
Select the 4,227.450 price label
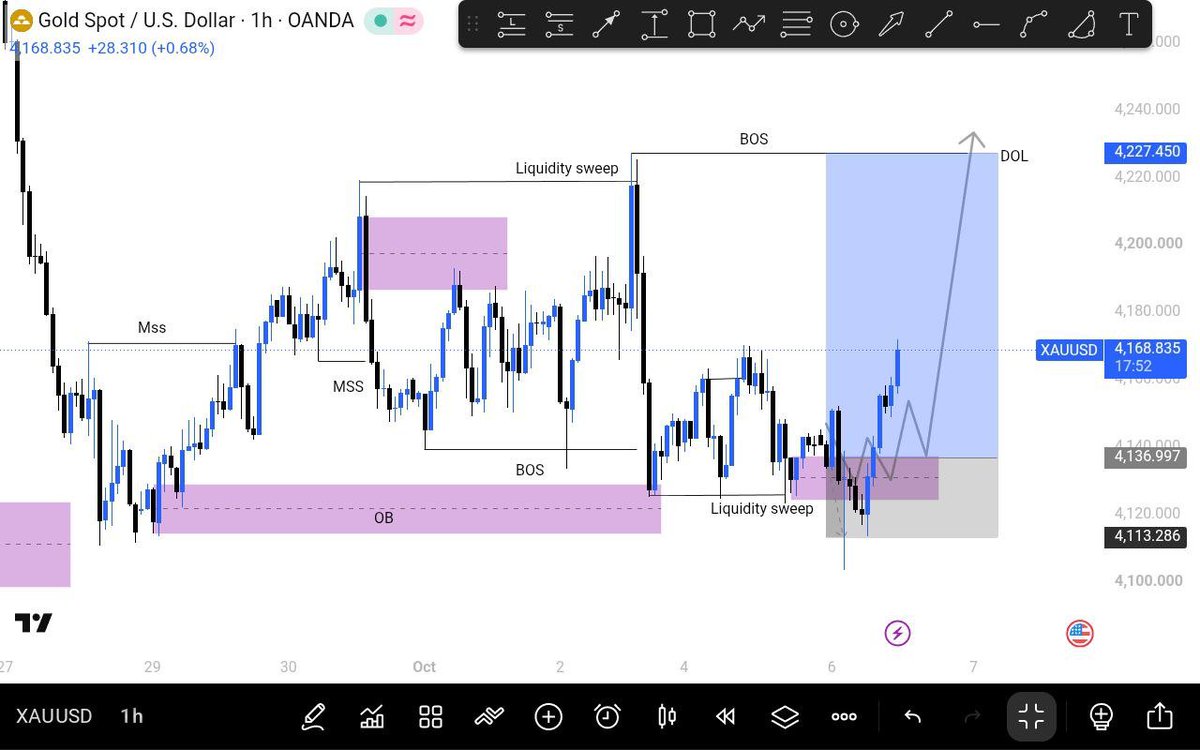[x=1145, y=152]
